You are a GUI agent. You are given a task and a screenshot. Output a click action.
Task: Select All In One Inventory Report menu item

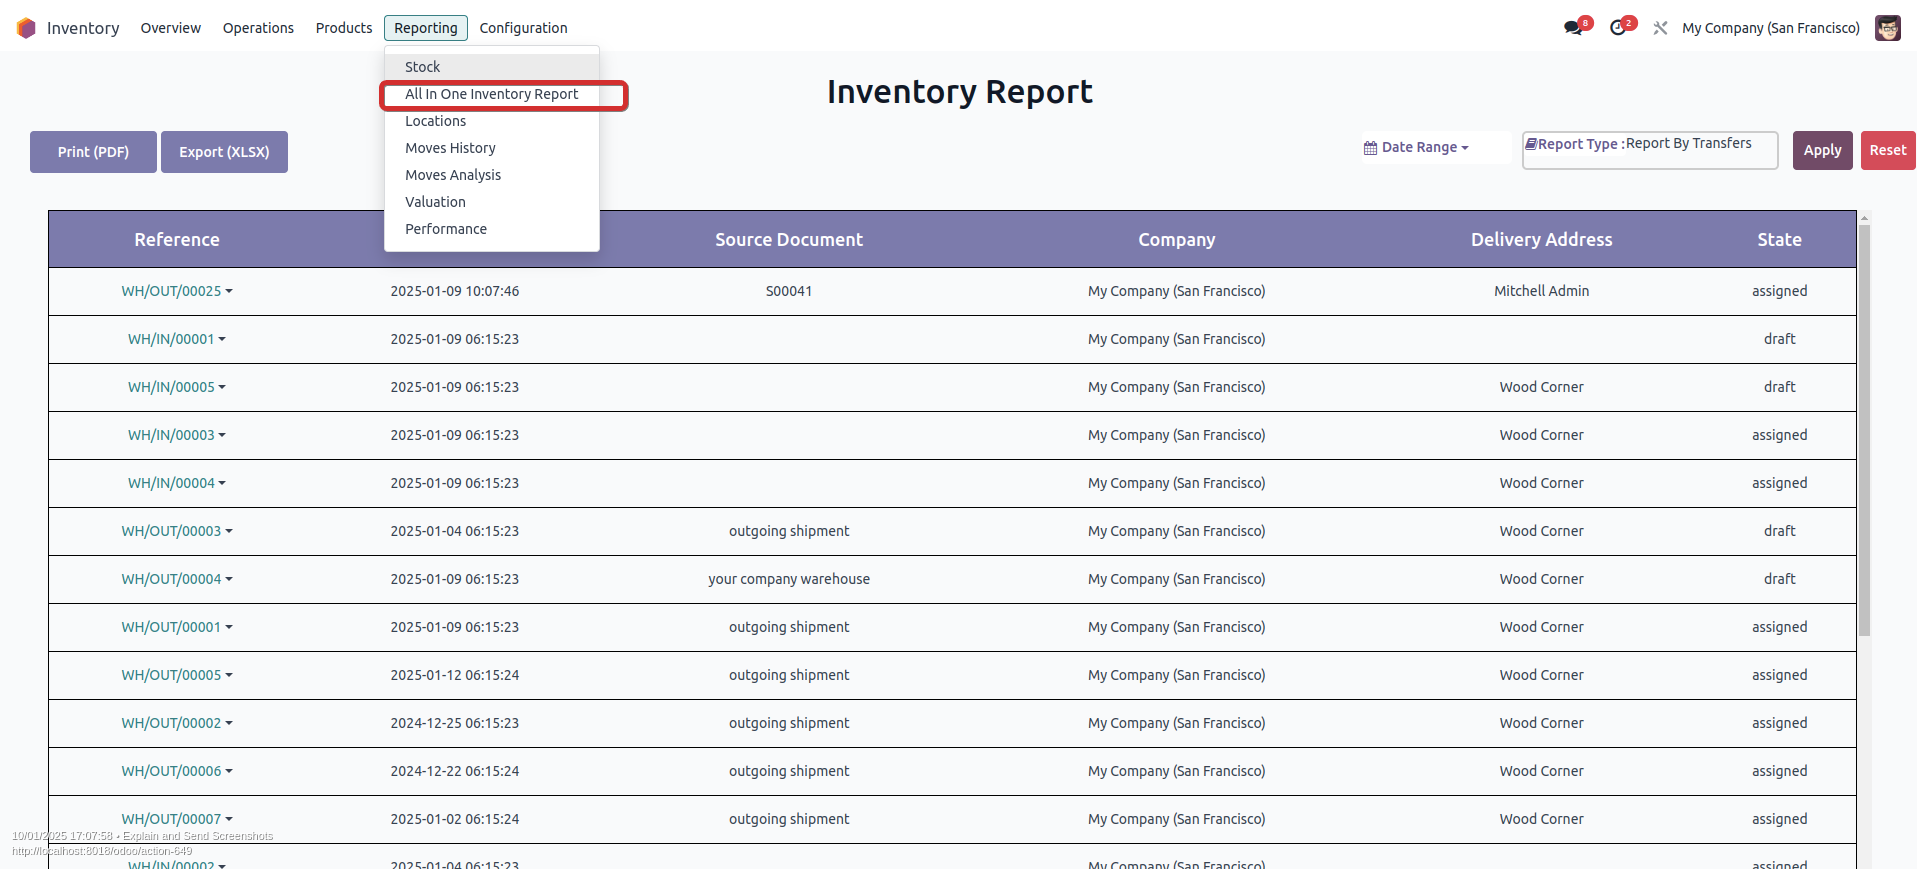tap(491, 94)
